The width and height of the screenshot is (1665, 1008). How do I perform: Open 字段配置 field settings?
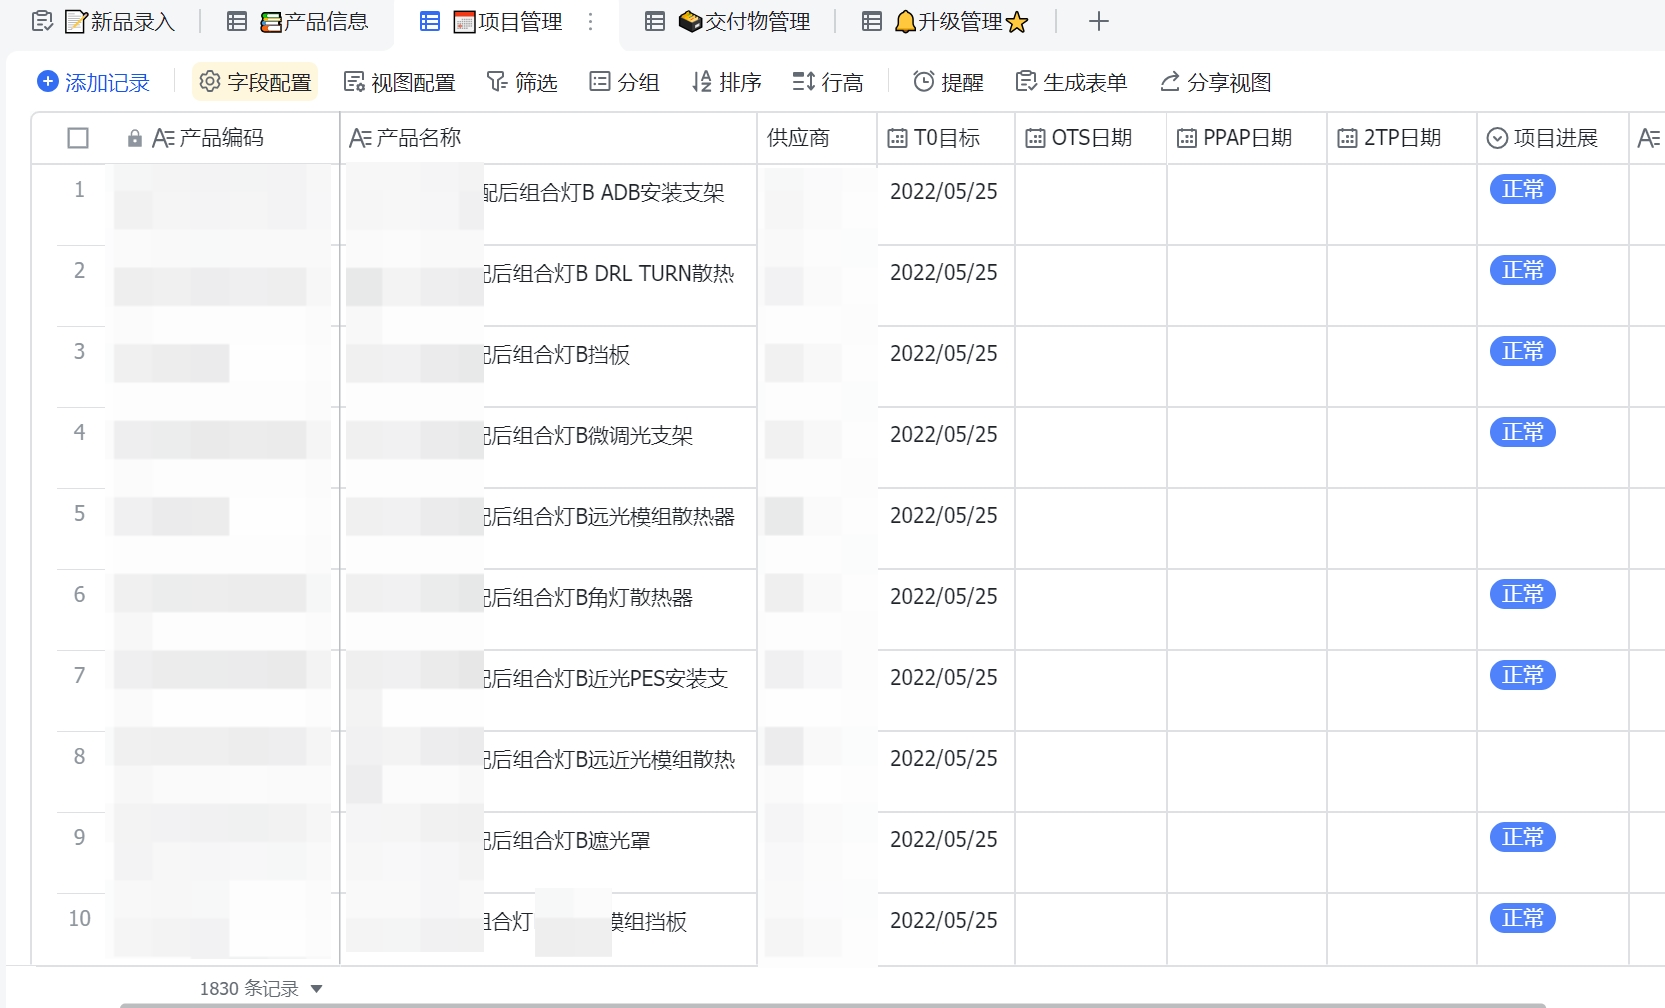pos(255,82)
